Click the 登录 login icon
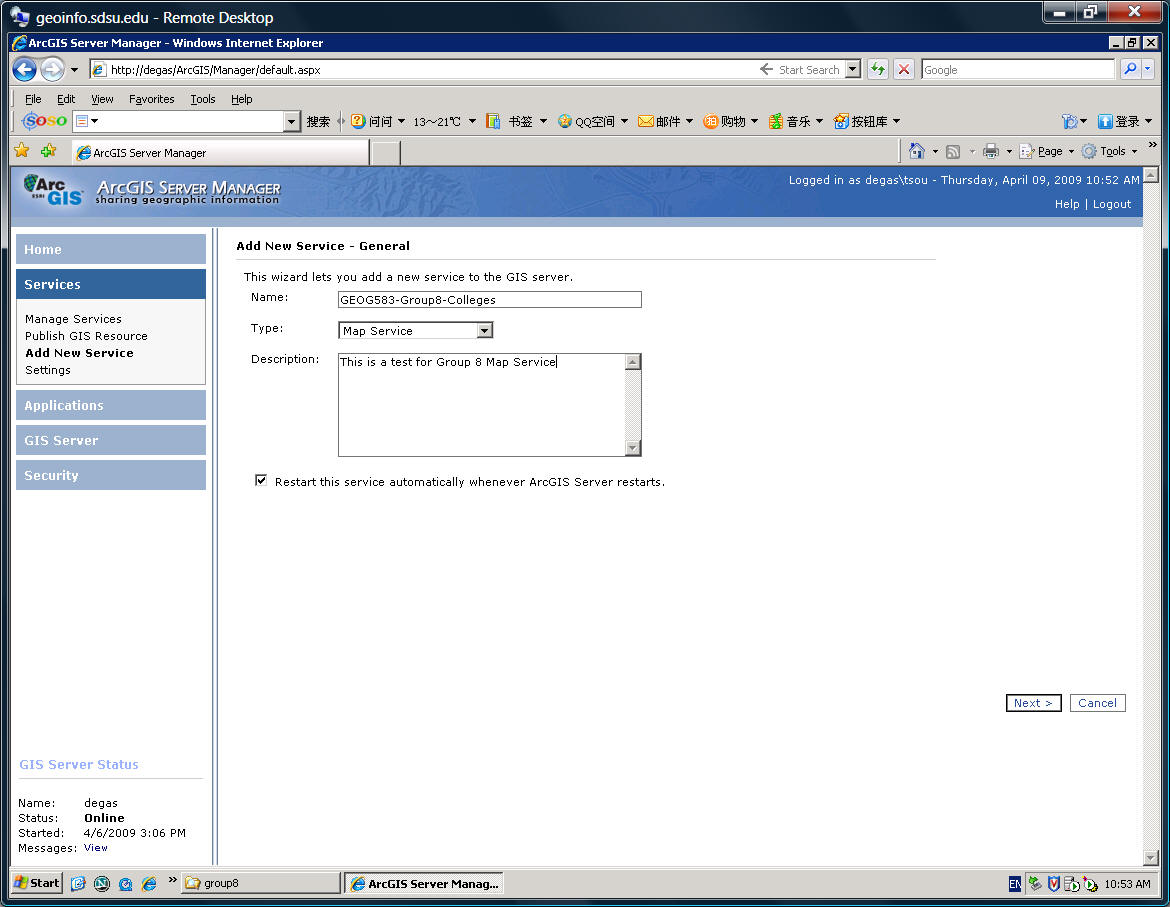 click(1105, 122)
